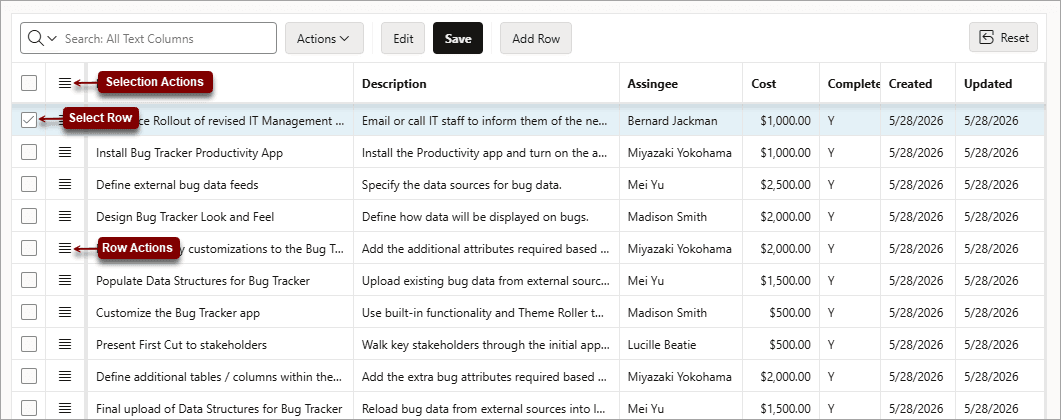Viewport: 1061px width, 420px height.
Task: Open row actions for Final upload of Data Structures
Action: point(64,408)
